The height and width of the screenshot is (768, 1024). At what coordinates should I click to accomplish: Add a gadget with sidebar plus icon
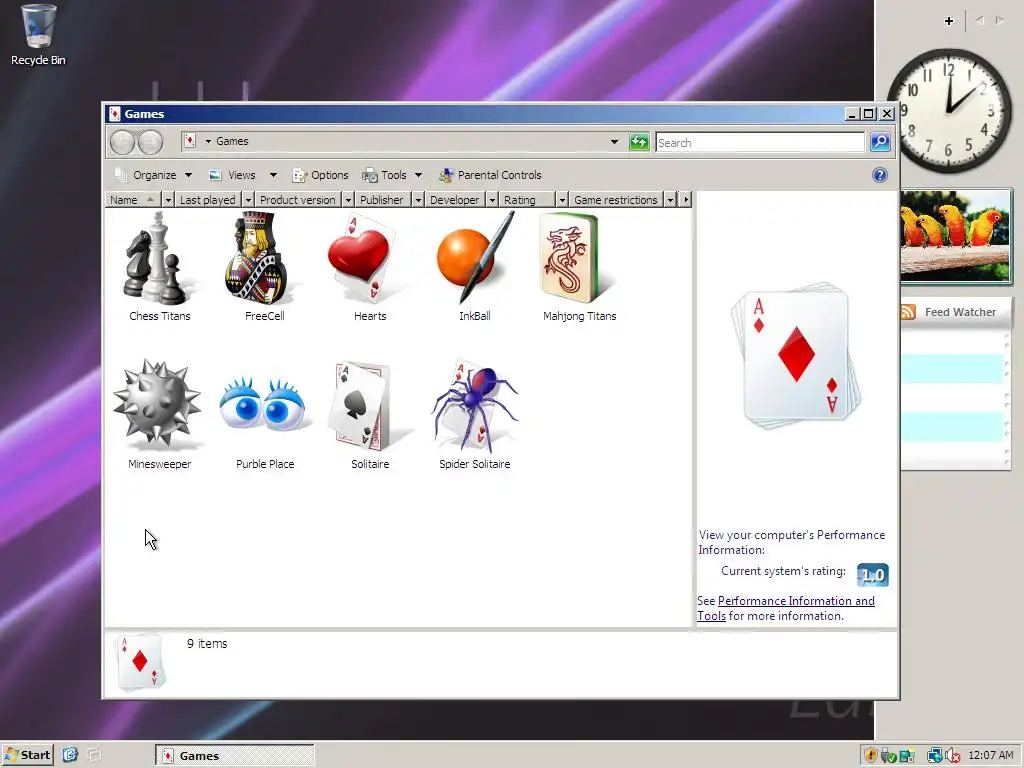pos(949,21)
